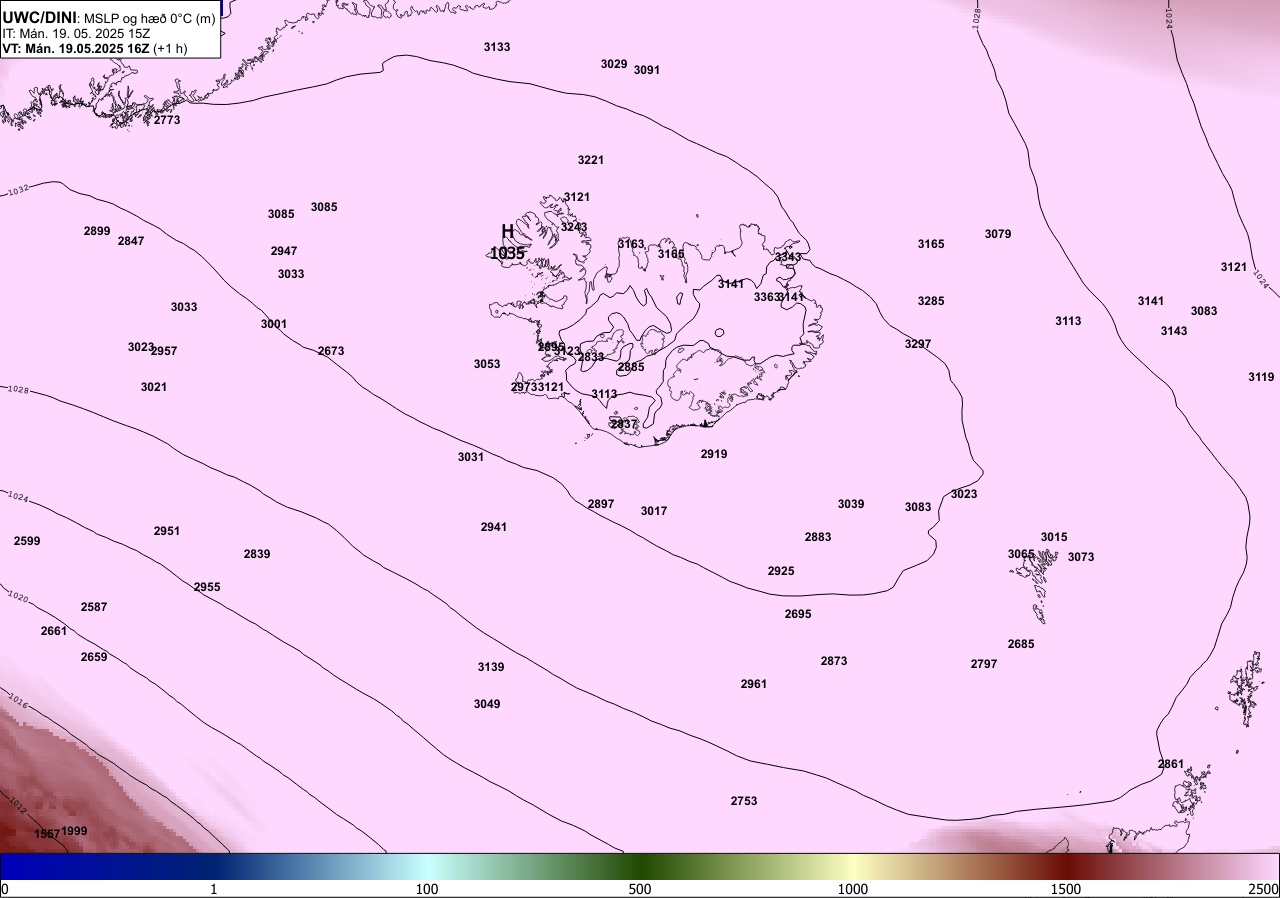Click the UWC/DINI title label
Screen dimensions: 1280x898
click(x=40, y=17)
